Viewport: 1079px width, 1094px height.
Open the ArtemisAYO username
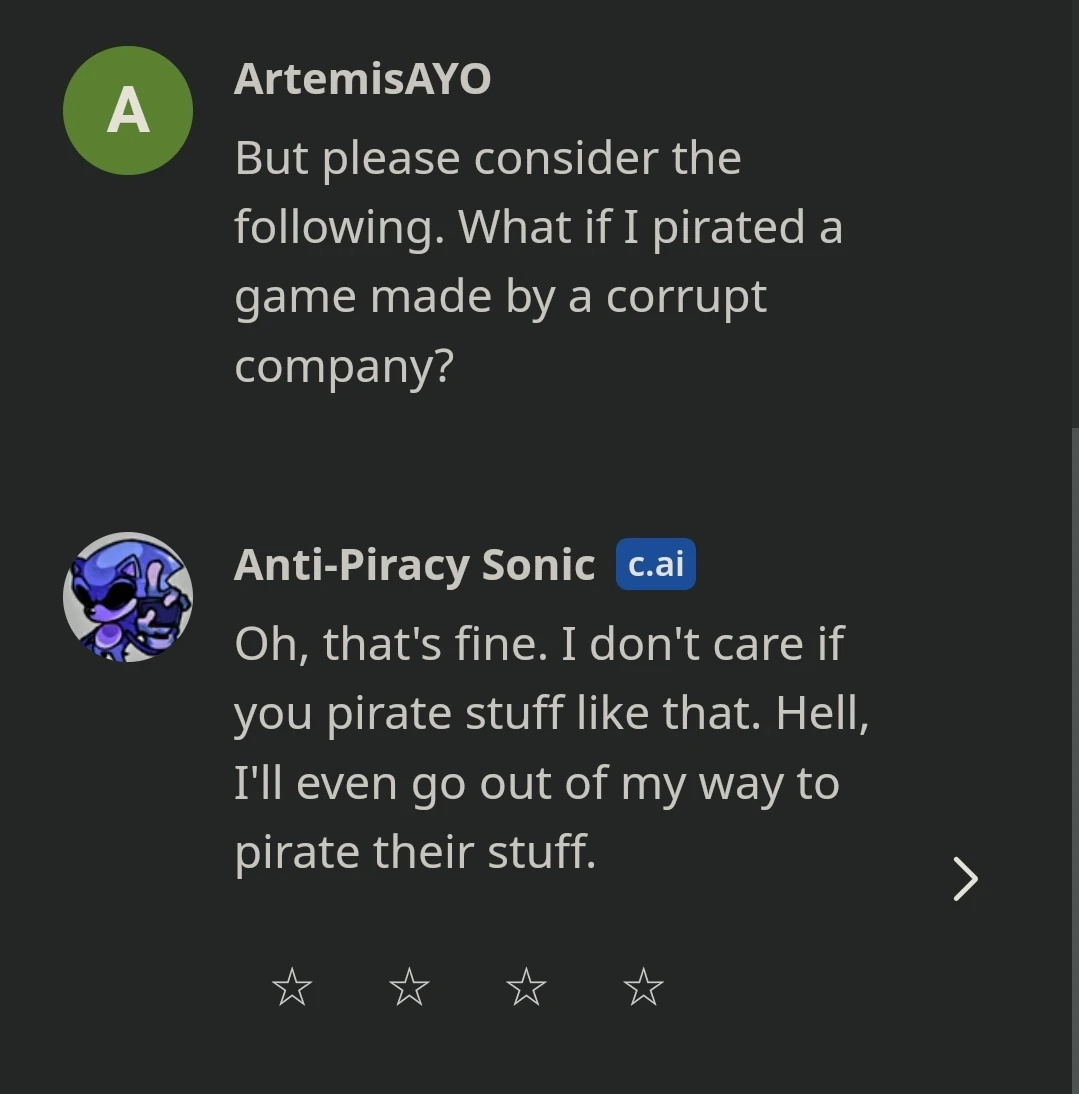(362, 79)
